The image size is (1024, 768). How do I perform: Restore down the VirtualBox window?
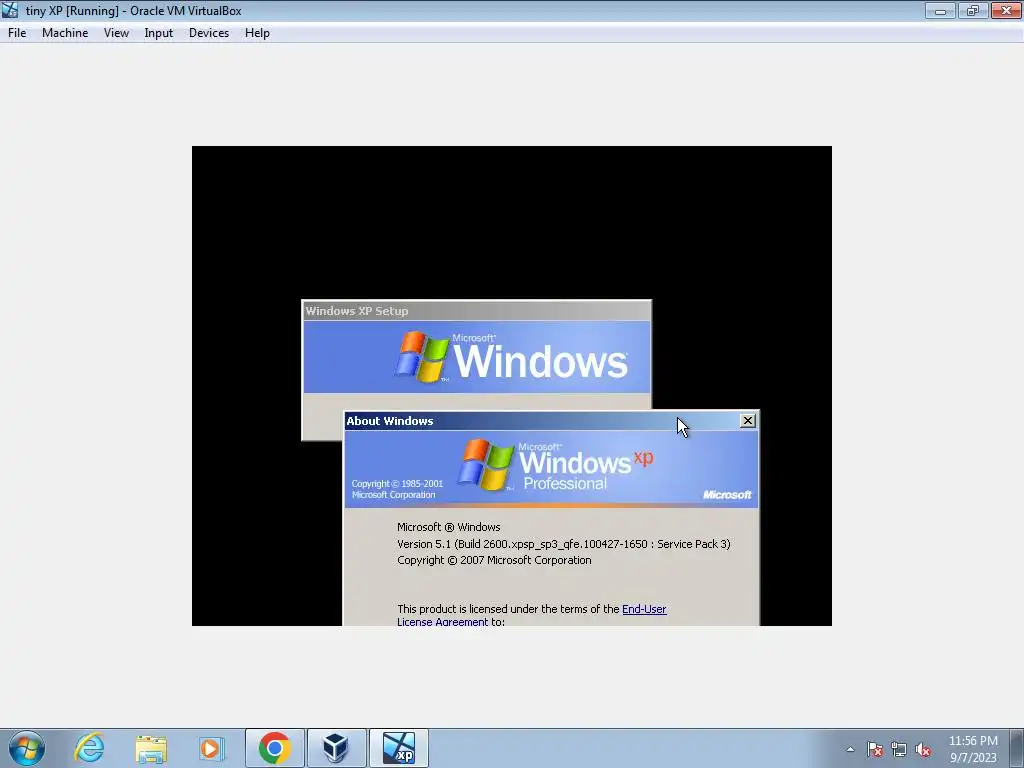pos(973,10)
